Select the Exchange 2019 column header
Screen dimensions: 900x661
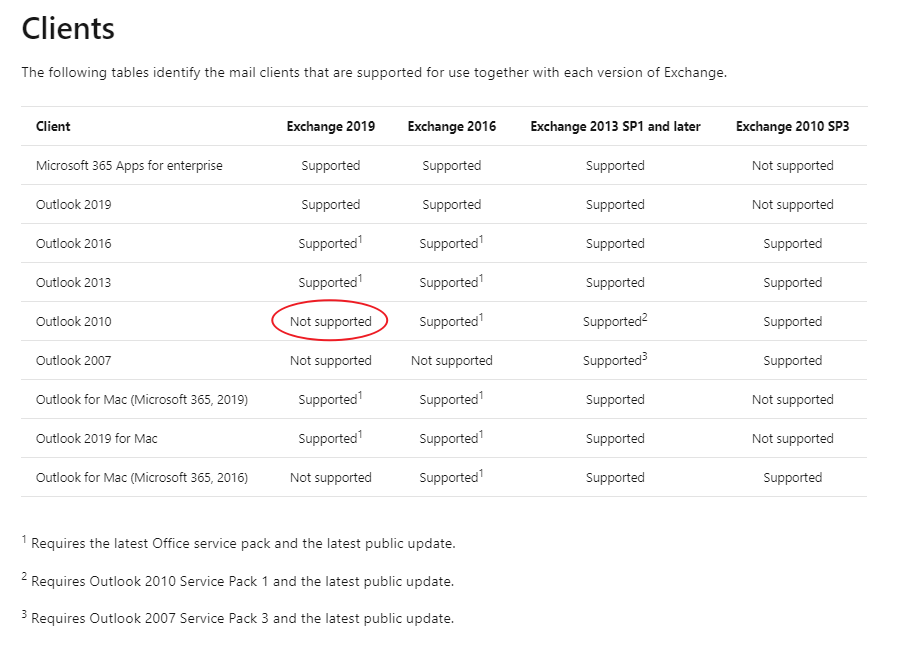click(330, 126)
